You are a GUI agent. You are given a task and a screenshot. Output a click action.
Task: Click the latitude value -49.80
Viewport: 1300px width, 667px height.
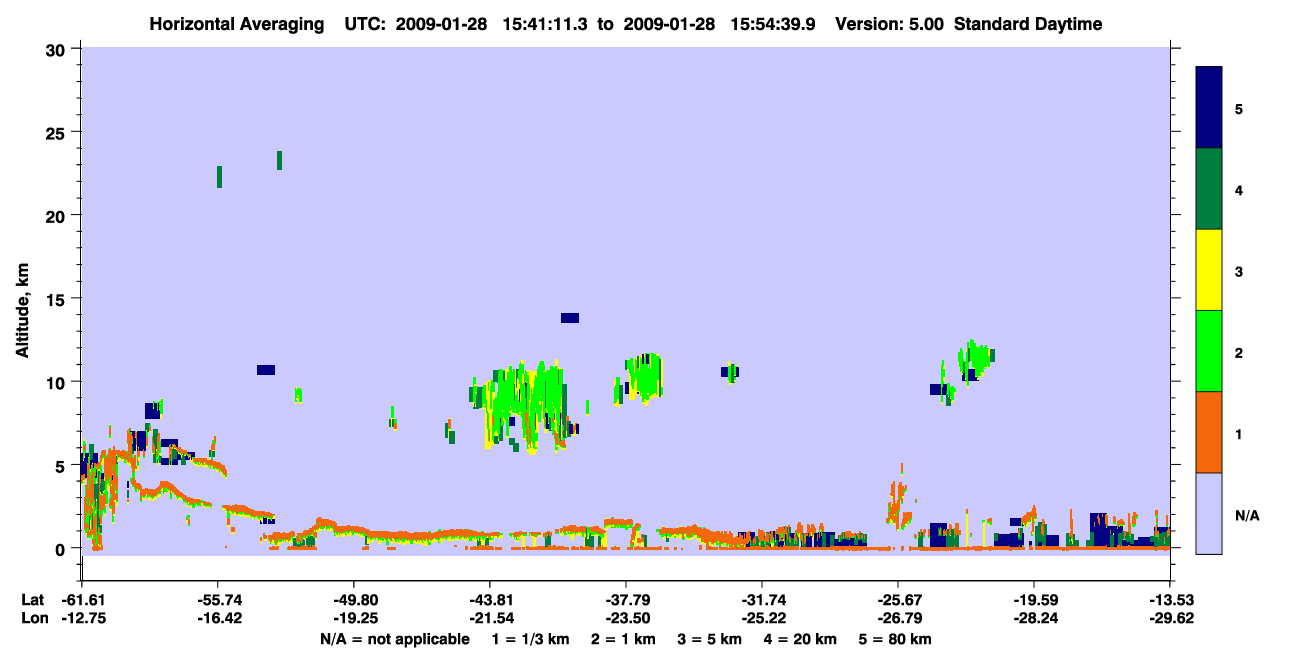pos(354,600)
